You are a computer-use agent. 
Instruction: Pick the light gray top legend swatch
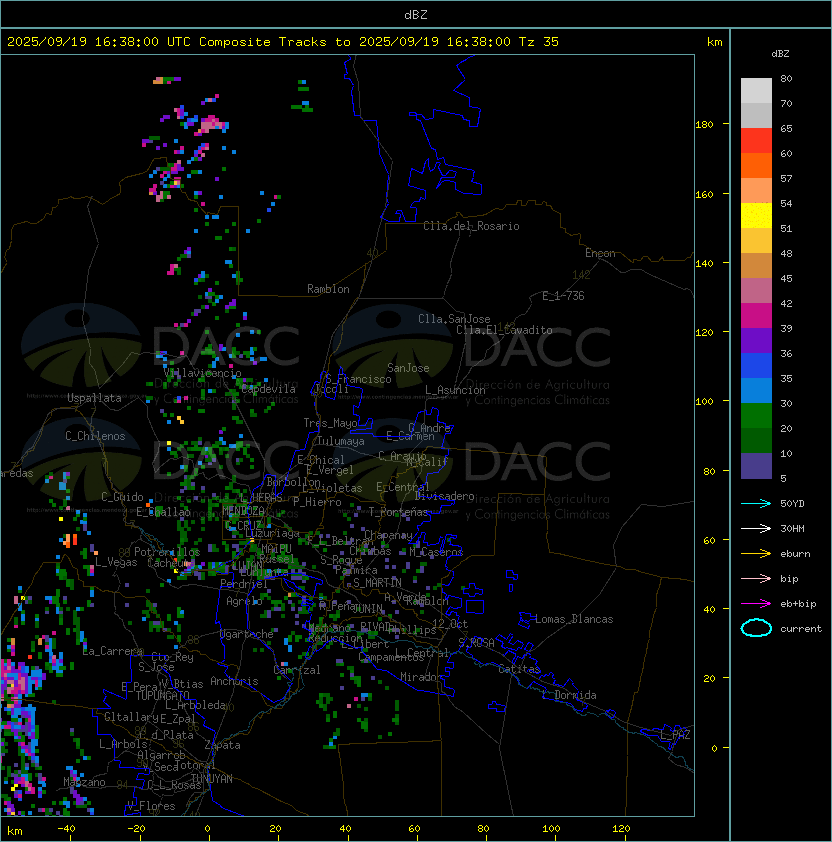point(756,91)
